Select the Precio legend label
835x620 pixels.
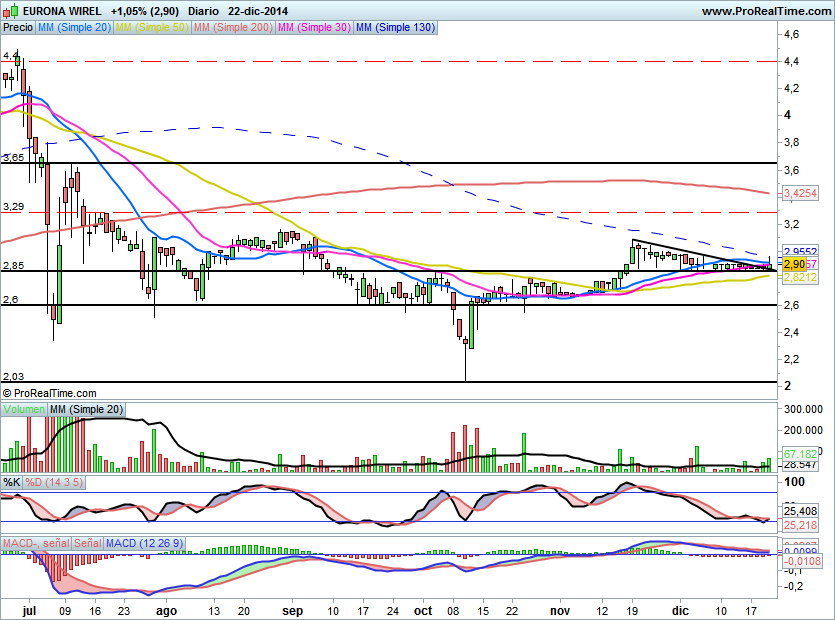coord(18,27)
